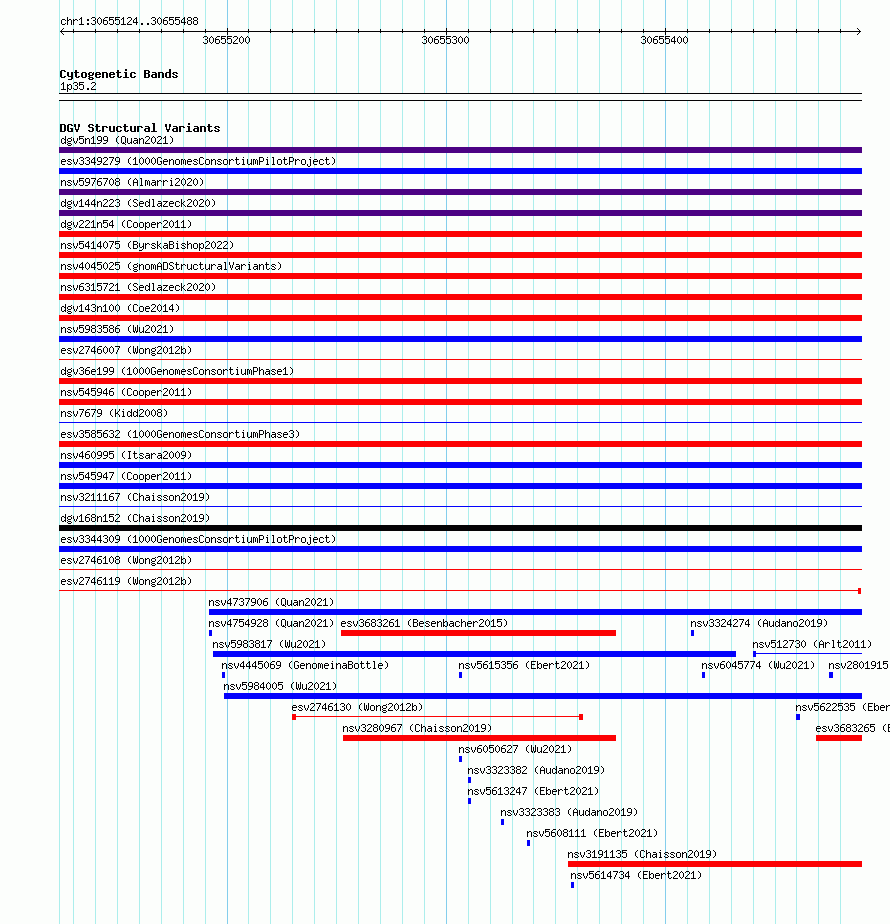Viewport: 890px width, 924px height.
Task: Select nsv5613247 (Ebert2021) label
Action: tap(533, 791)
